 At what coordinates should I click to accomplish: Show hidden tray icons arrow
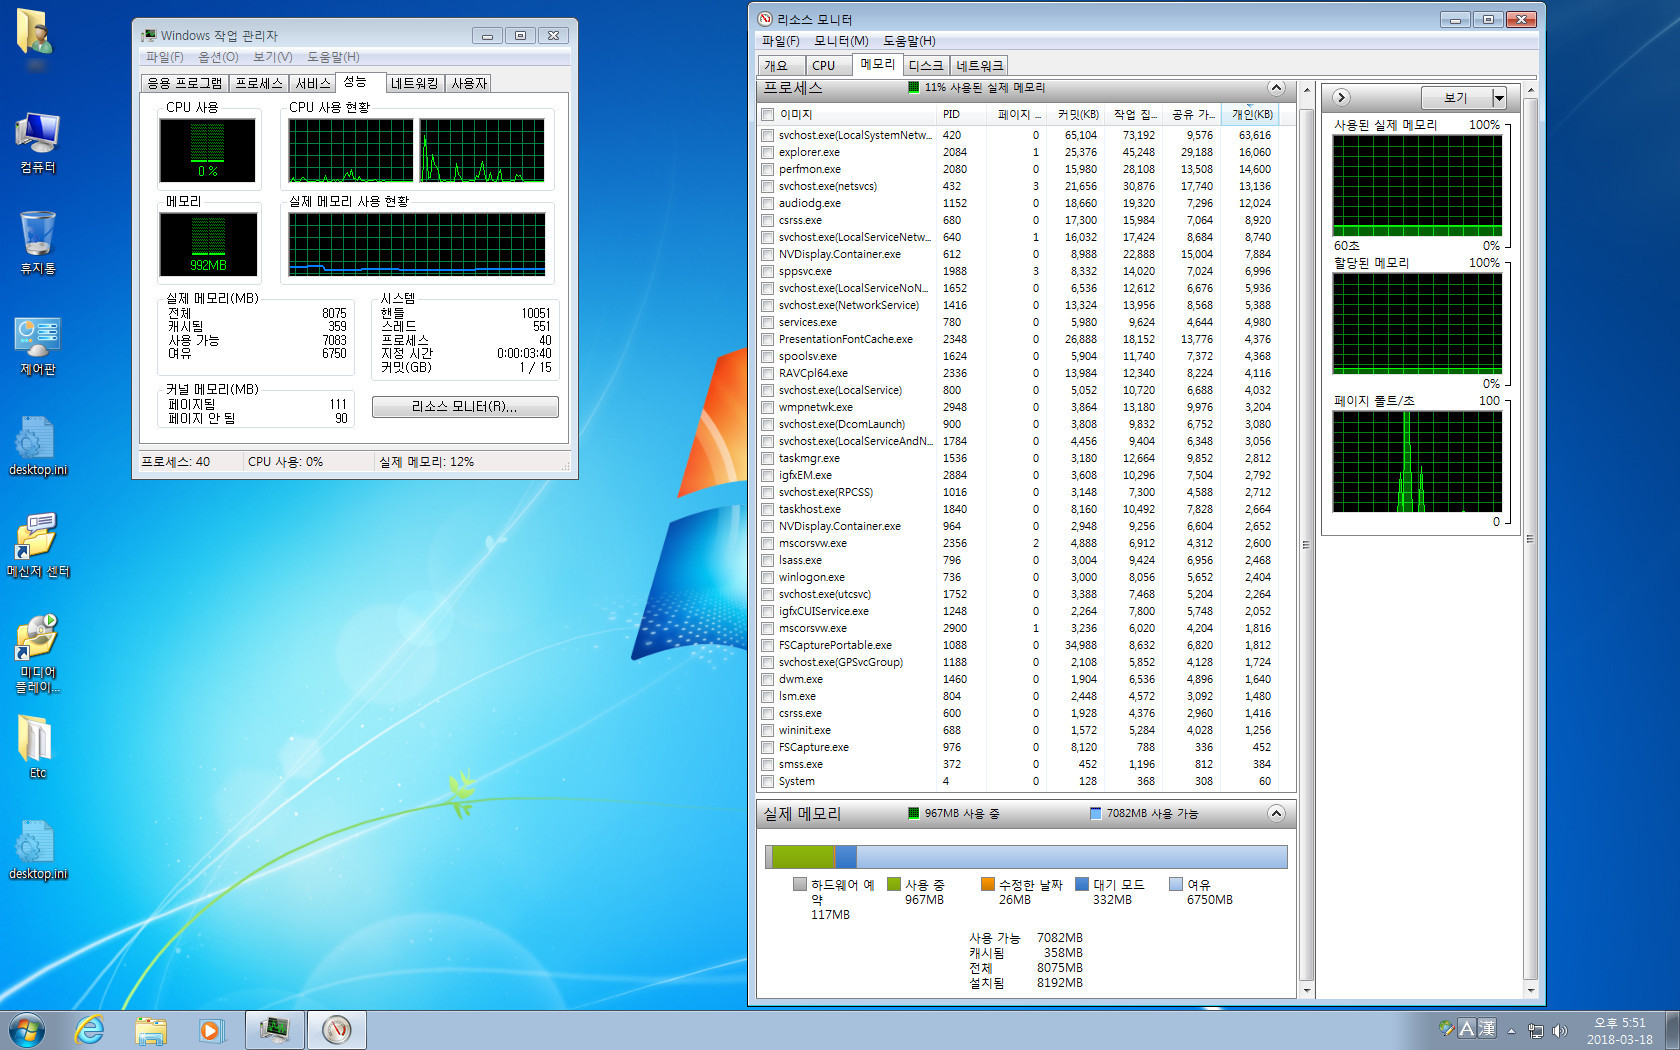tap(1511, 1030)
